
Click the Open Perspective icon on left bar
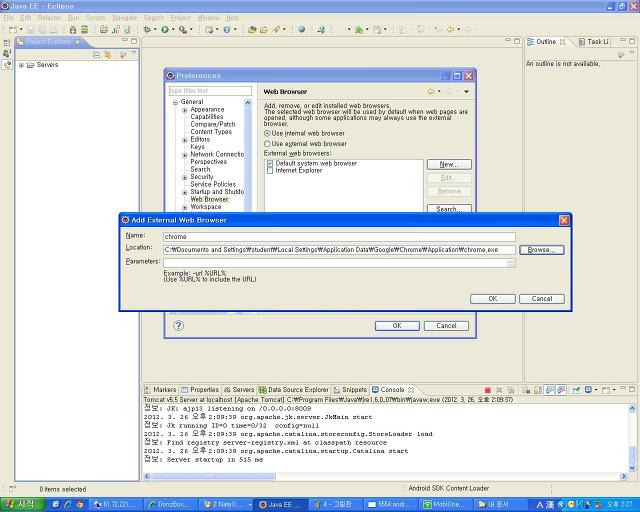(x=7, y=42)
